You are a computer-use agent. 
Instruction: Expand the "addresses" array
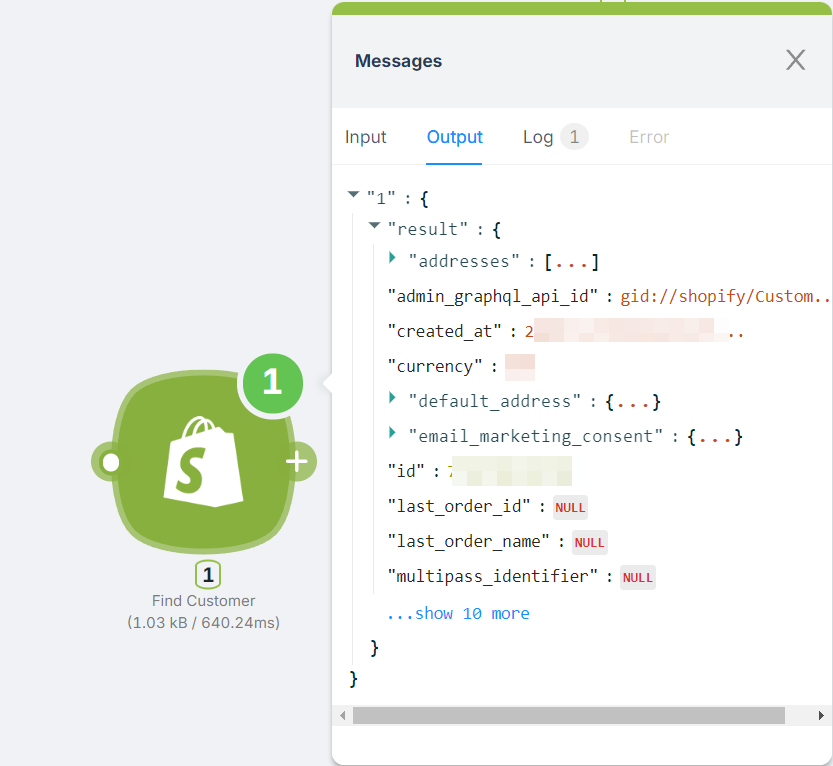(x=393, y=259)
